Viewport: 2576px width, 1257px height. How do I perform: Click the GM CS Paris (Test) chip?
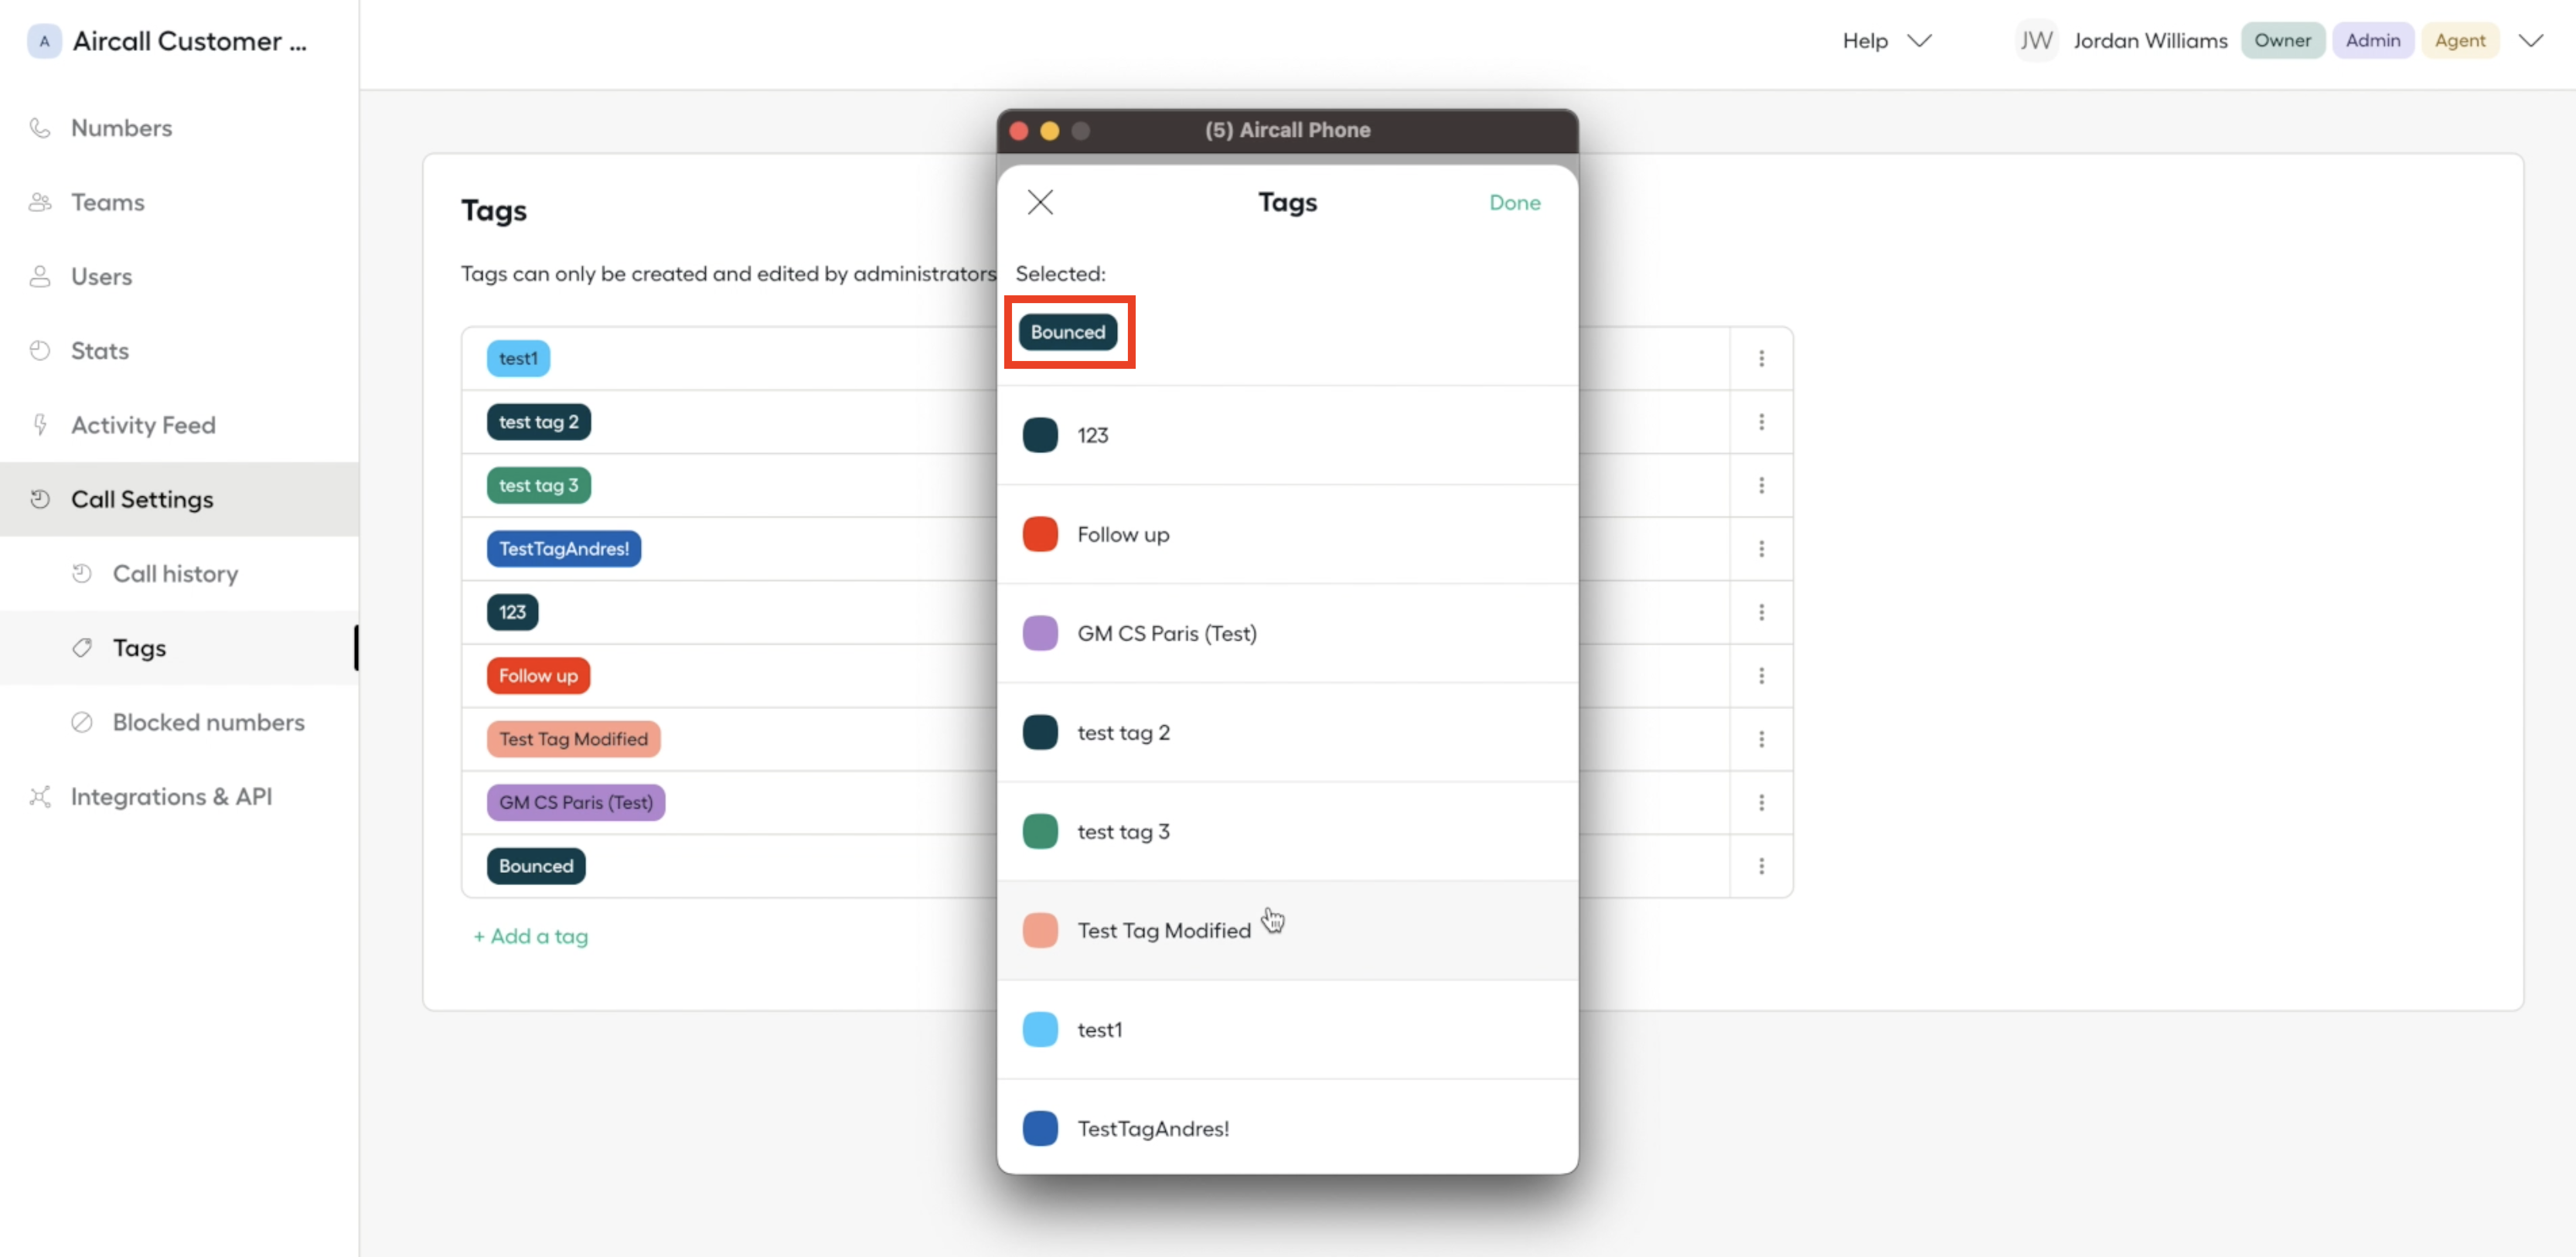(575, 803)
